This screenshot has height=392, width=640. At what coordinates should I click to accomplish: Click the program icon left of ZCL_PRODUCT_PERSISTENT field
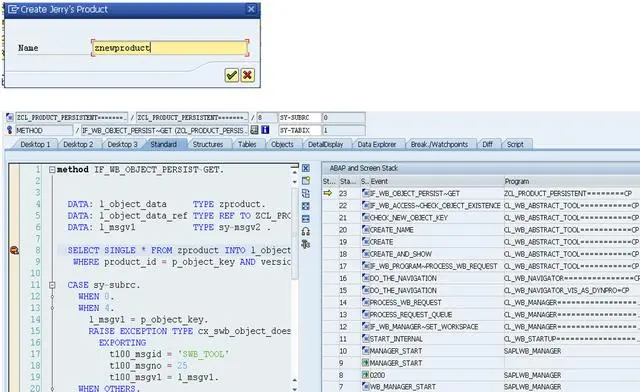[x=10, y=118]
